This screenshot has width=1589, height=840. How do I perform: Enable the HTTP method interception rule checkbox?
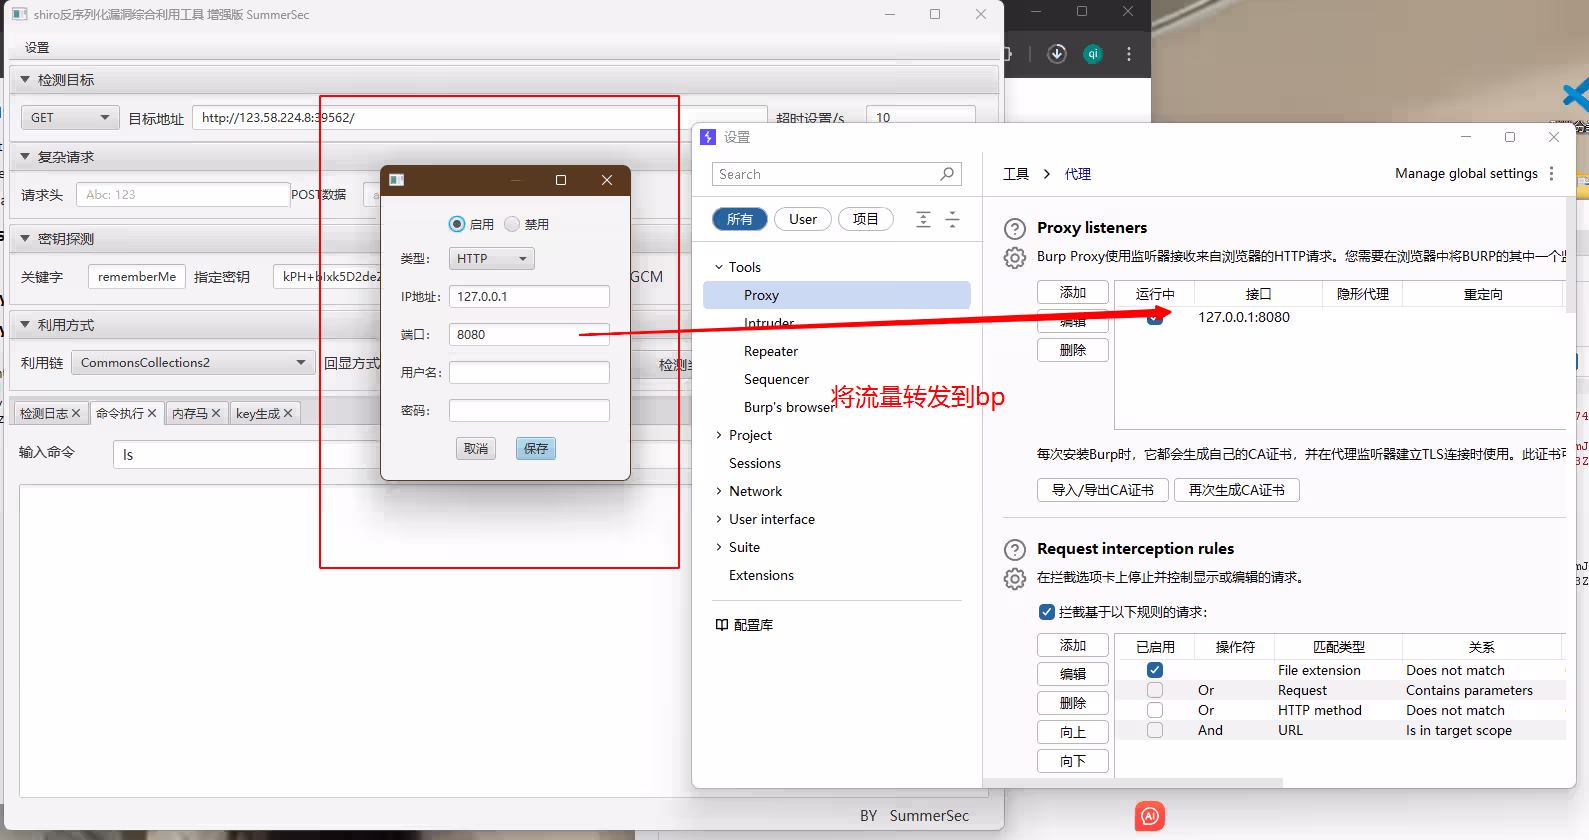coord(1154,710)
